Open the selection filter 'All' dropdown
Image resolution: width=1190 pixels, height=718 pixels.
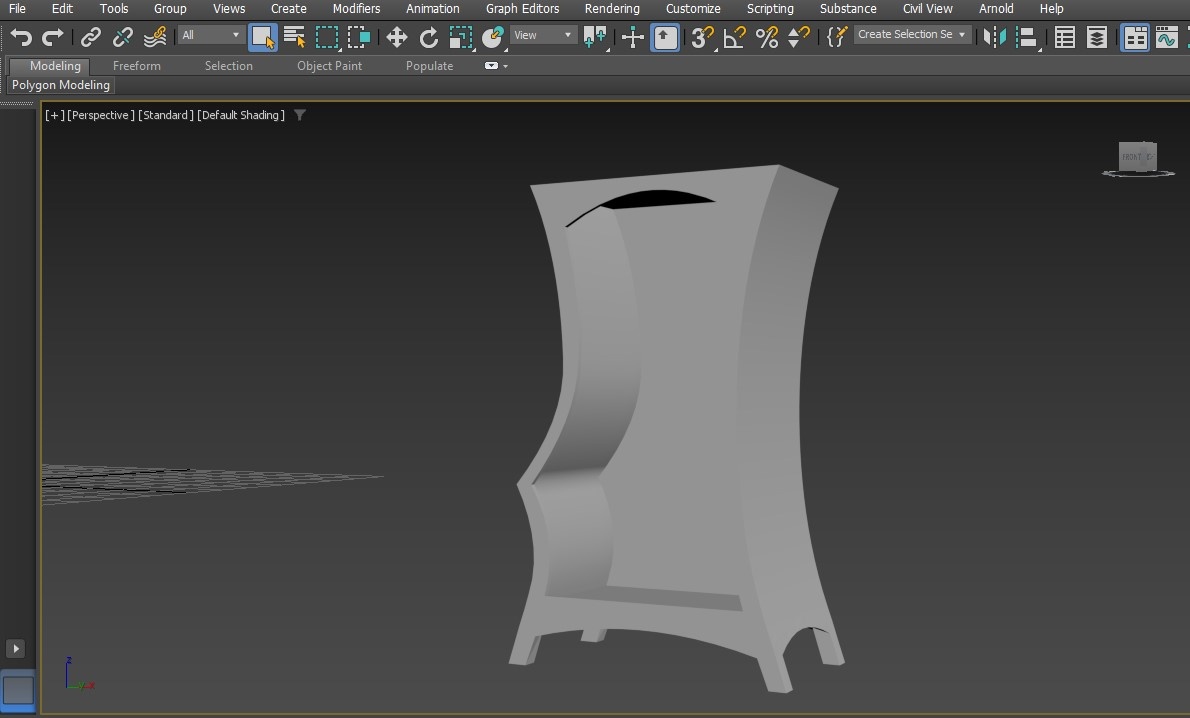coord(211,35)
